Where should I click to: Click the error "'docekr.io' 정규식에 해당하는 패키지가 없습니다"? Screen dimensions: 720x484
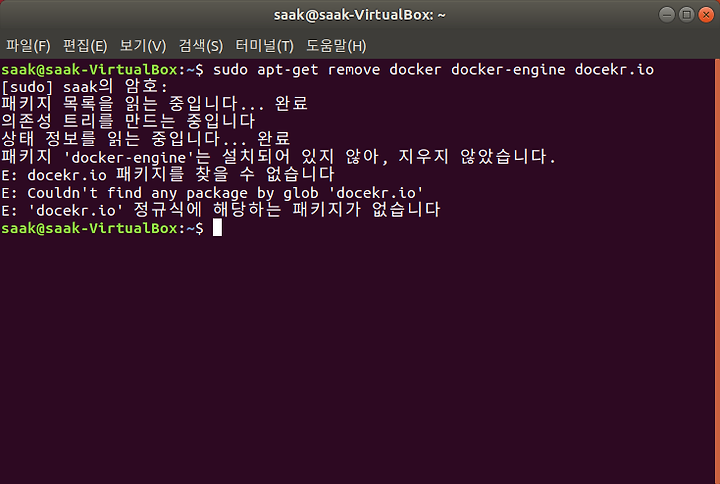(x=220, y=210)
